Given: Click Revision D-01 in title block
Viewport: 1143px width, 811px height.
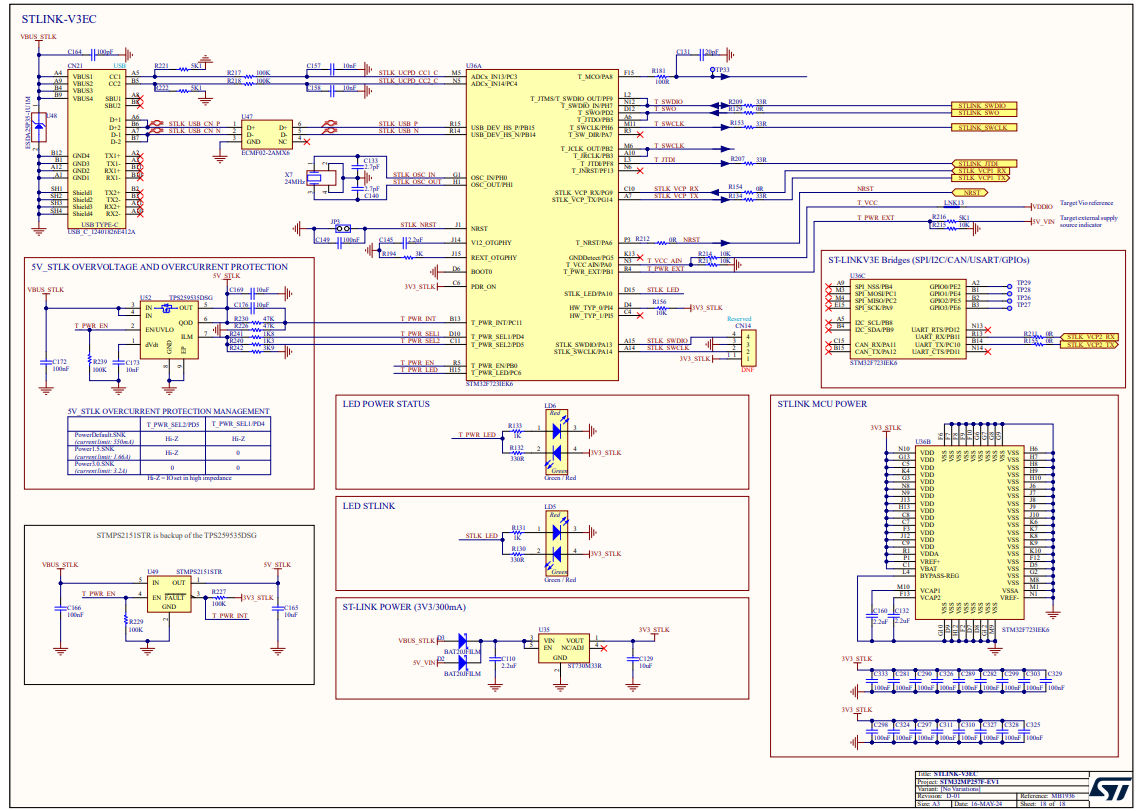Looking at the screenshot, I should tap(940, 796).
